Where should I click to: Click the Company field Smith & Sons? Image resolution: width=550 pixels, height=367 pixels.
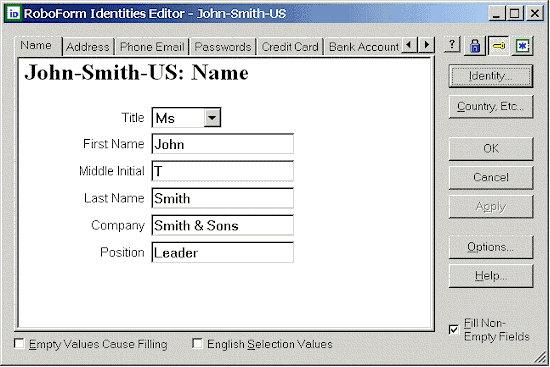(222, 225)
